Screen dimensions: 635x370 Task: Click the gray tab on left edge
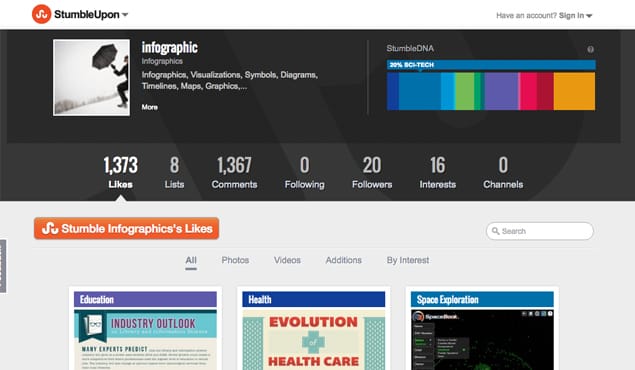click(3, 266)
